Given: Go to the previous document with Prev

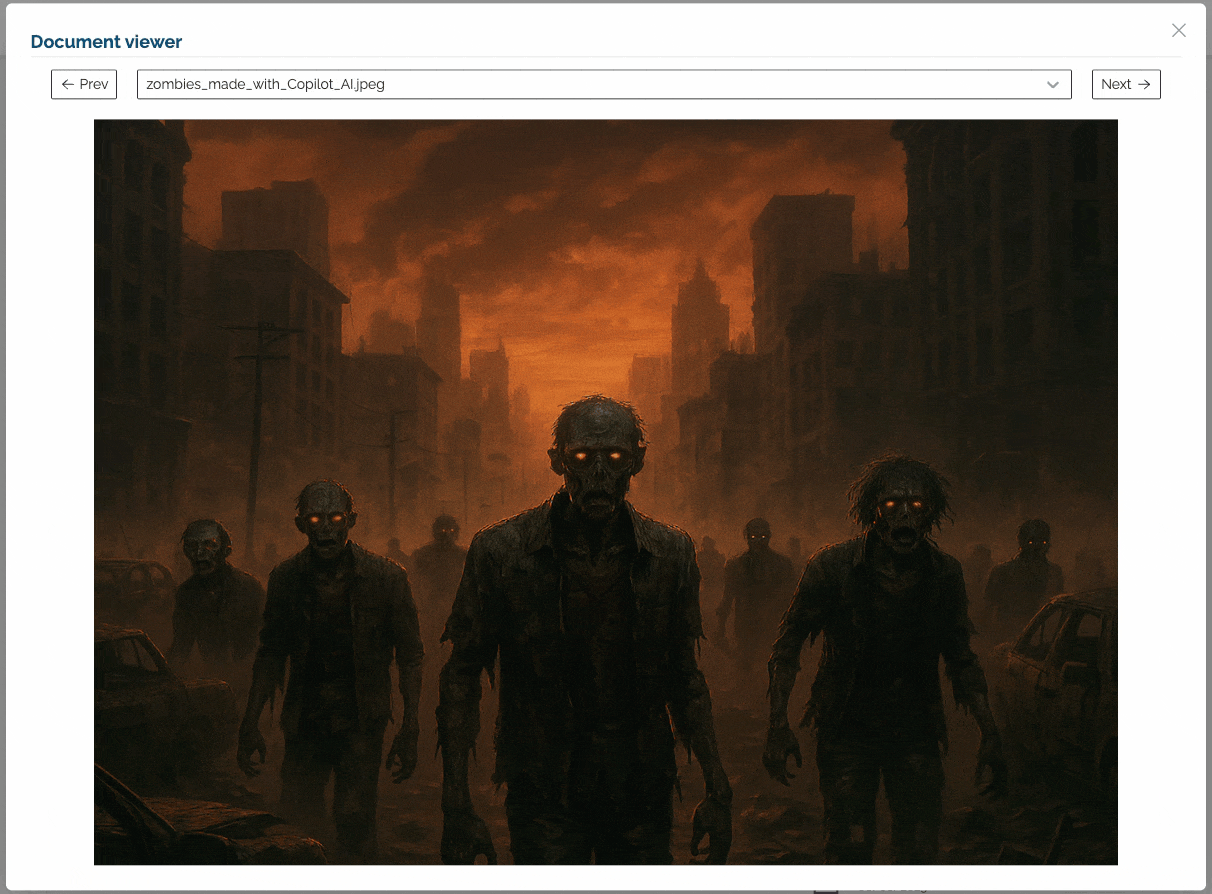Looking at the screenshot, I should (x=84, y=84).
